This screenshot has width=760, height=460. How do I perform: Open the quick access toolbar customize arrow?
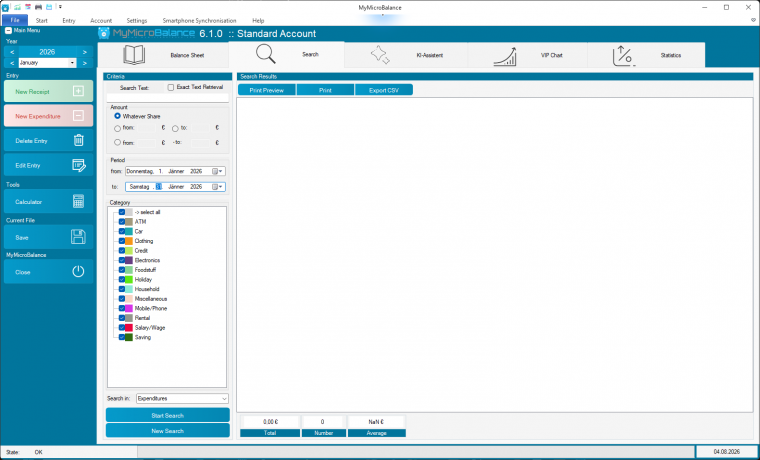(60, 7)
